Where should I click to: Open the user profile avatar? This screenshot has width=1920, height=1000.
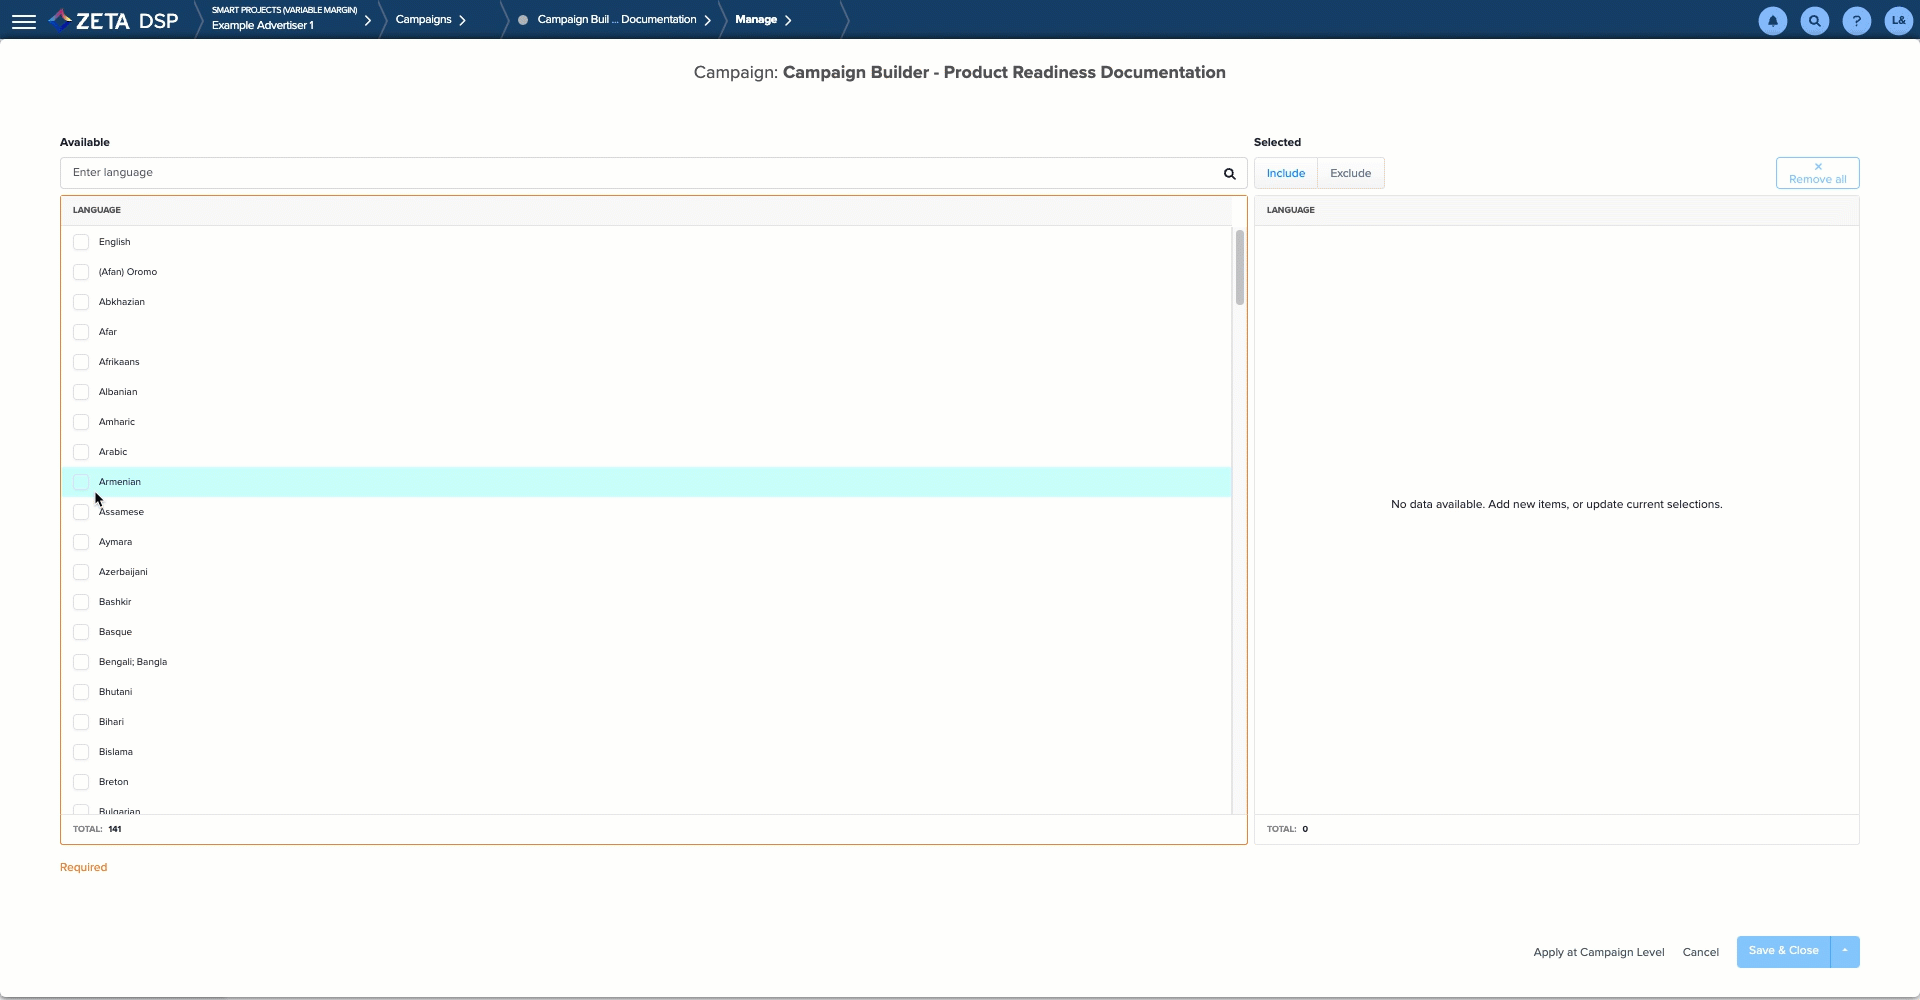tap(1898, 21)
